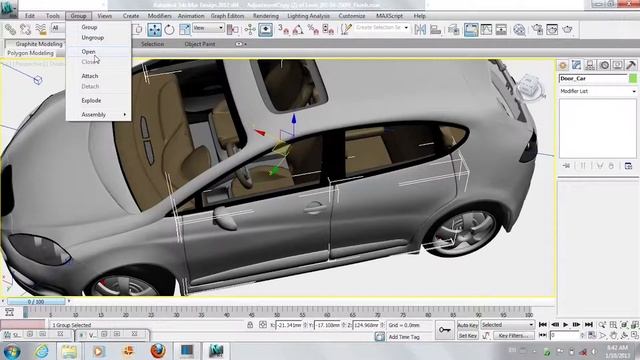Open the Rendered Frame Window icon
The height and width of the screenshot is (360, 640).
[552, 29]
